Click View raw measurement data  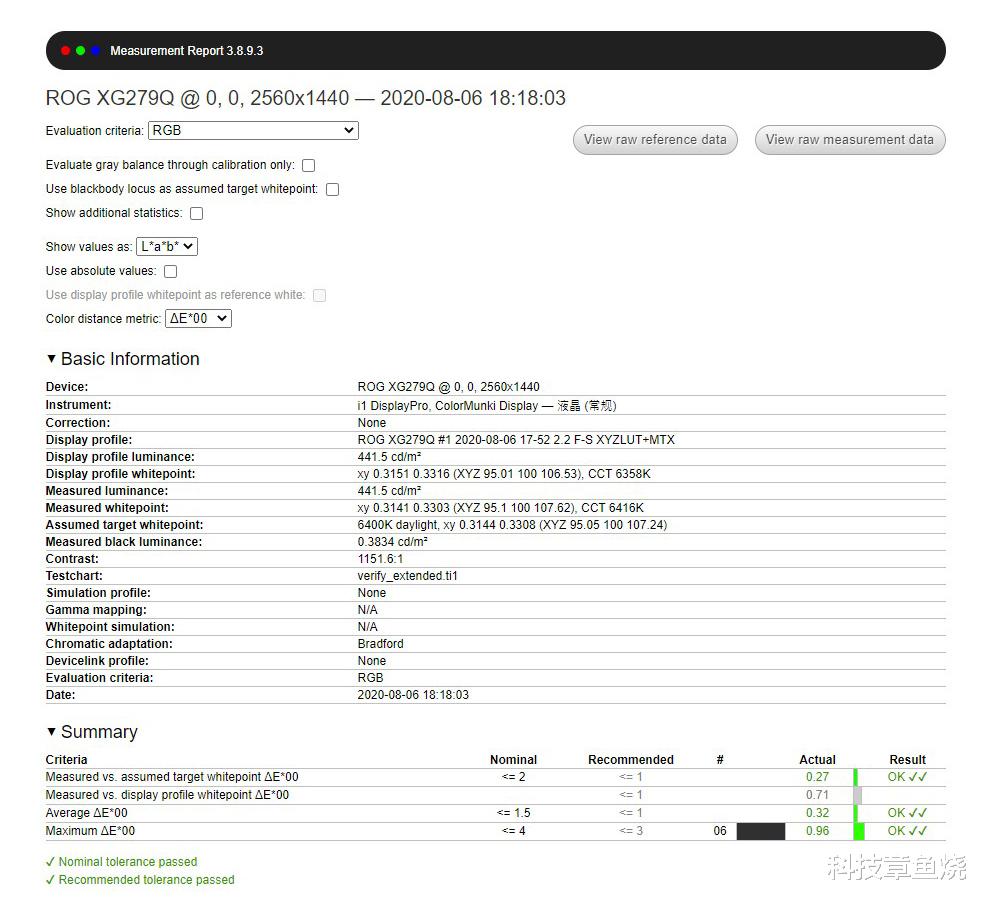coord(849,140)
